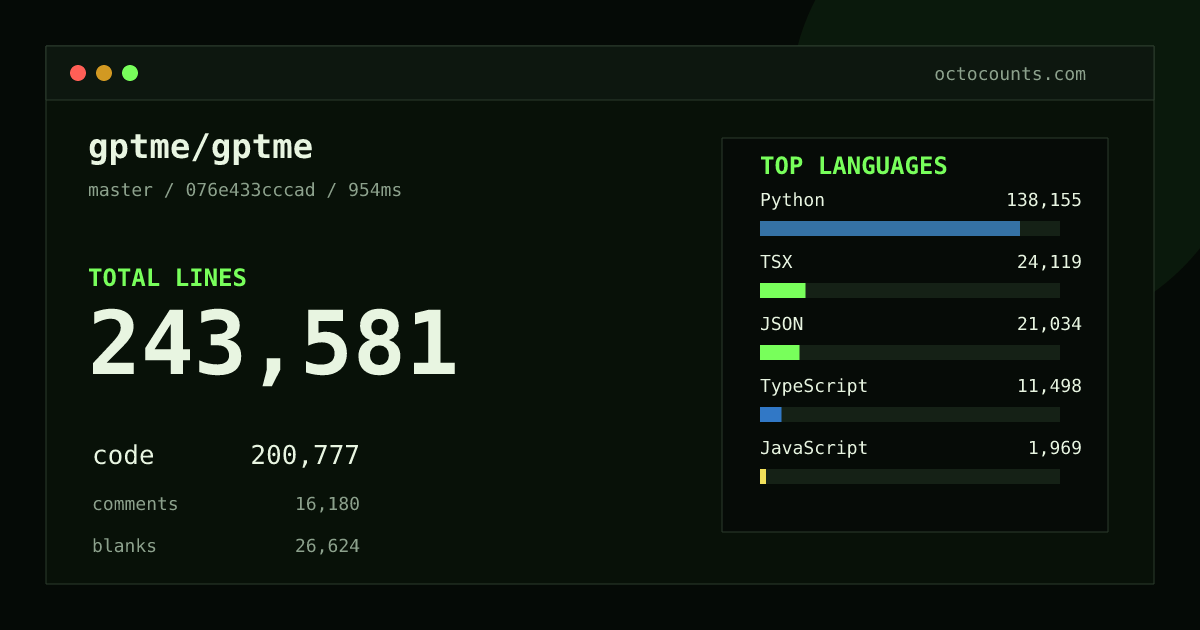Image resolution: width=1200 pixels, height=630 pixels.
Task: Click the green TSX progress bar
Action: click(782, 290)
